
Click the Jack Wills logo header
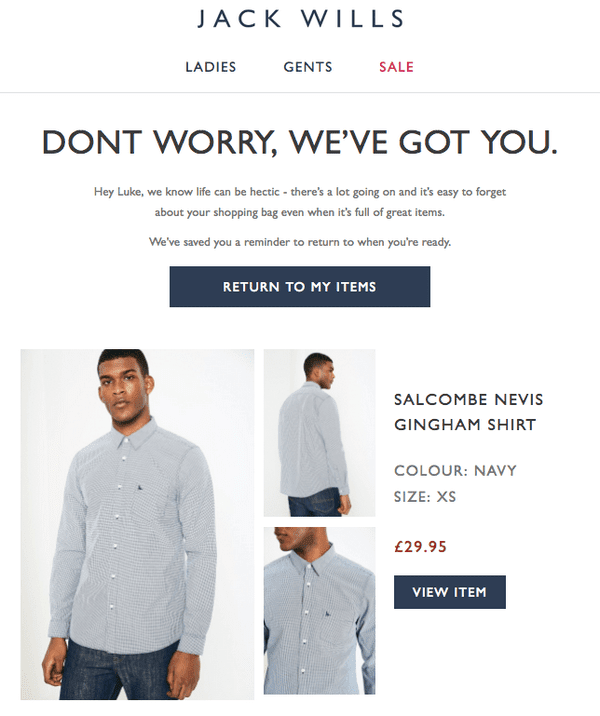click(x=301, y=19)
